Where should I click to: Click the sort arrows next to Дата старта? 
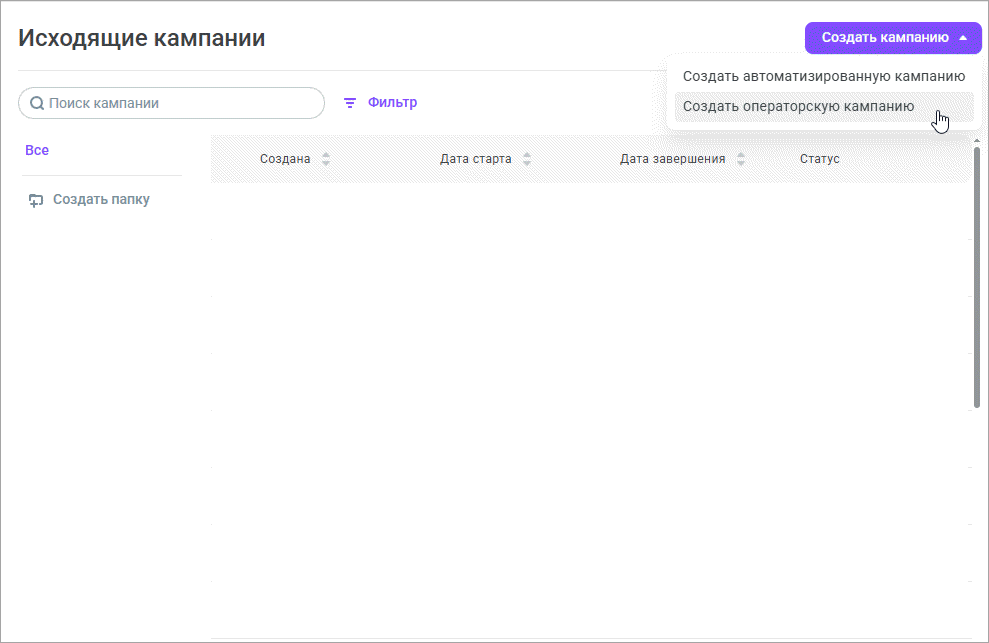coord(527,159)
